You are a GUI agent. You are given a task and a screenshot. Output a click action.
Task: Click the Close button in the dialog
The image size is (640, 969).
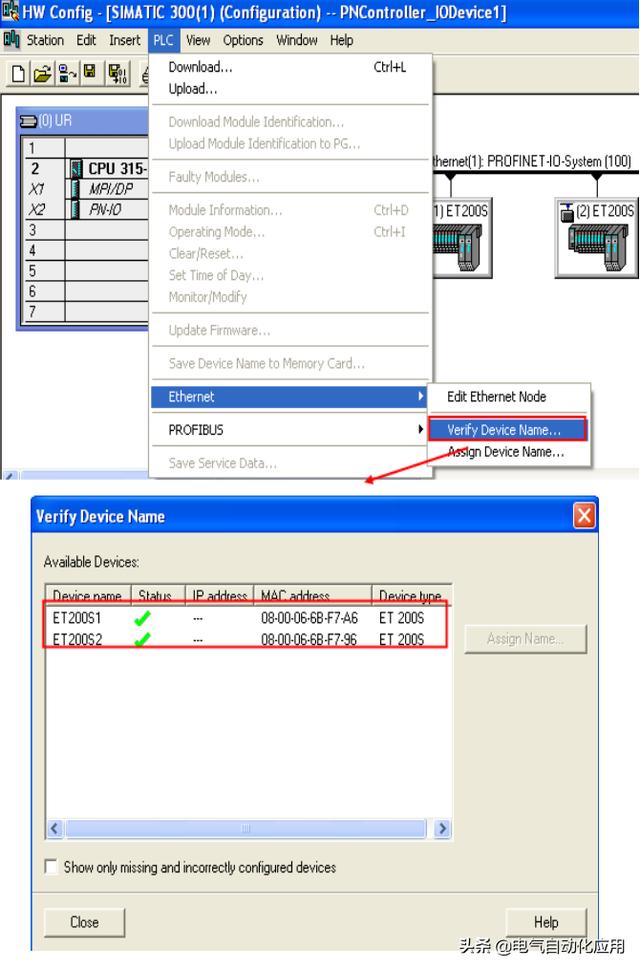(x=85, y=922)
